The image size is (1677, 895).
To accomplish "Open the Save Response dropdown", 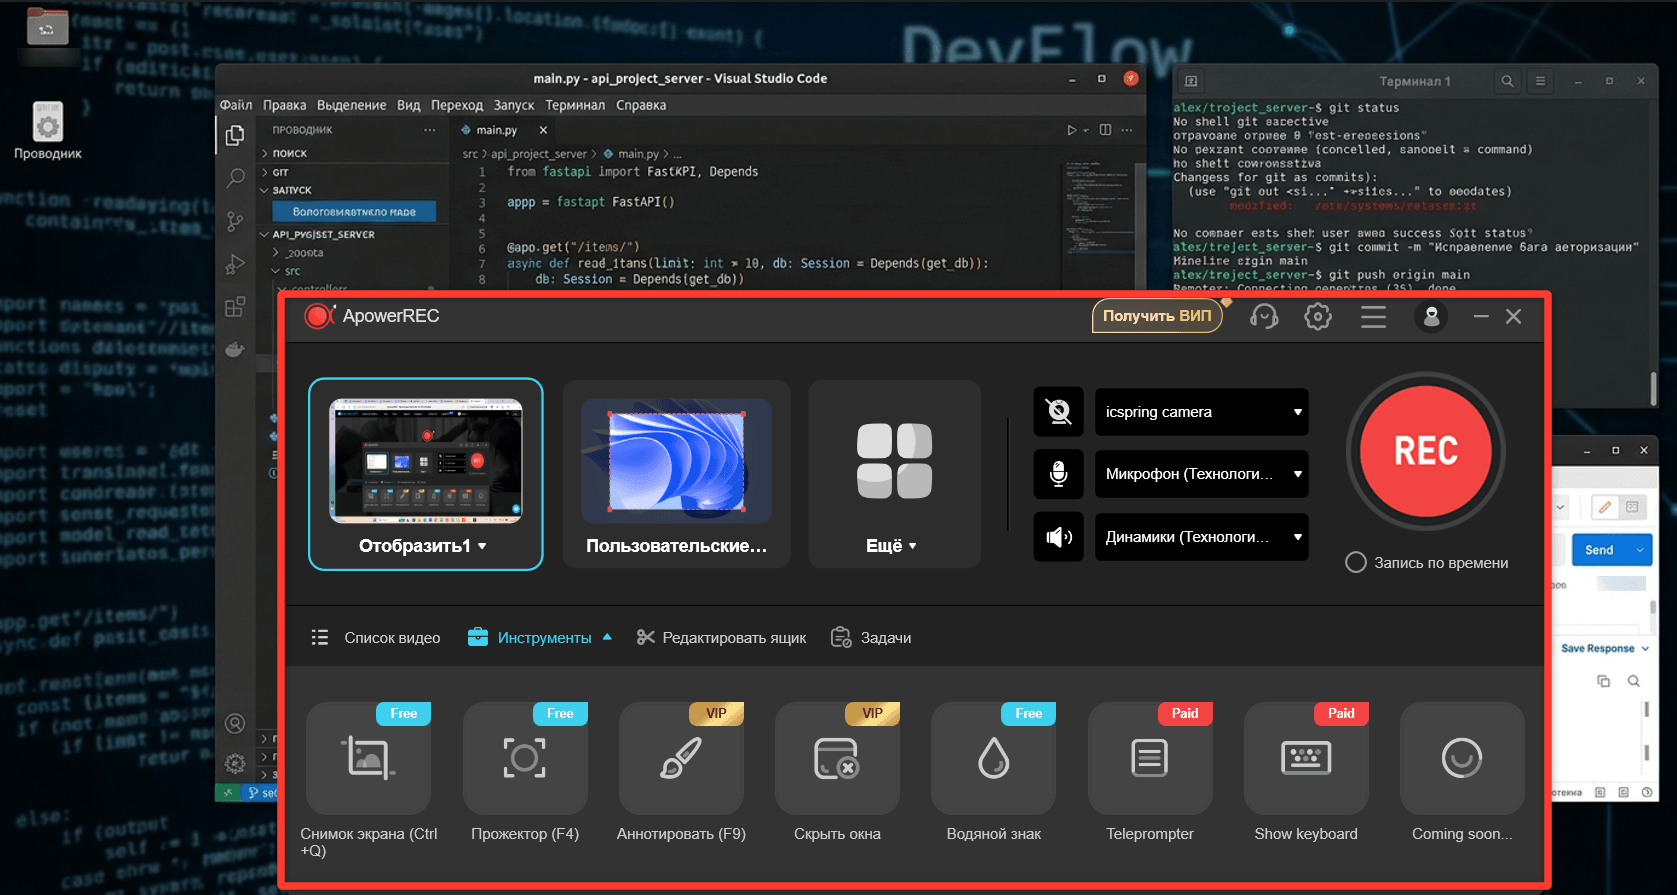I will click(x=1605, y=649).
